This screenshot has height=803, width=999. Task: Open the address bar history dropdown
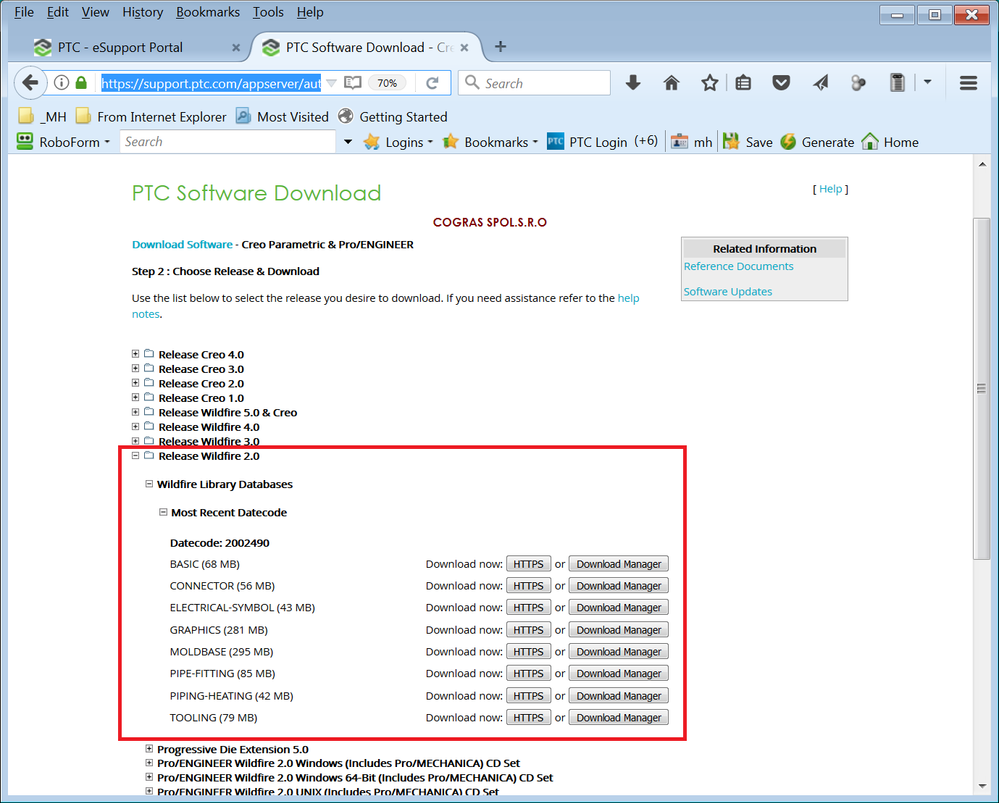tap(331, 83)
